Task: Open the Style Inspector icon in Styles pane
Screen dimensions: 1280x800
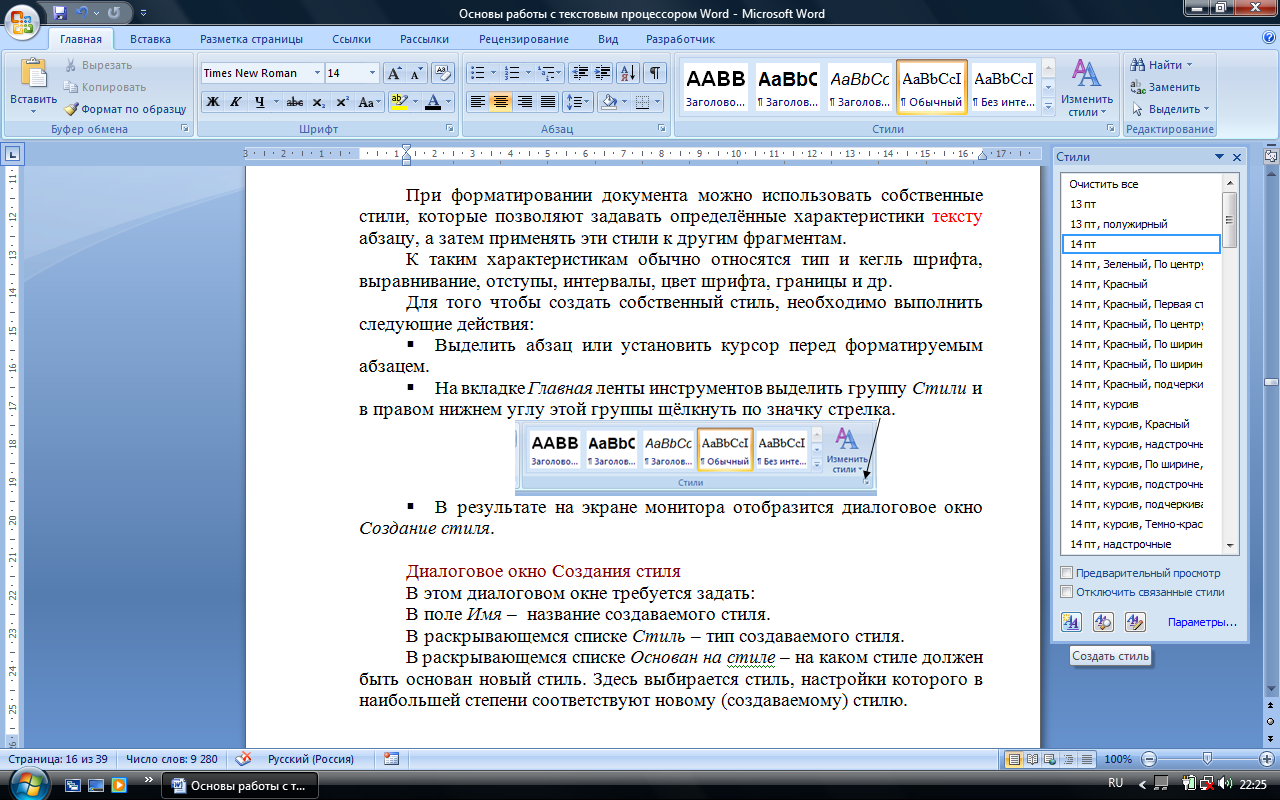Action: click(x=1103, y=622)
